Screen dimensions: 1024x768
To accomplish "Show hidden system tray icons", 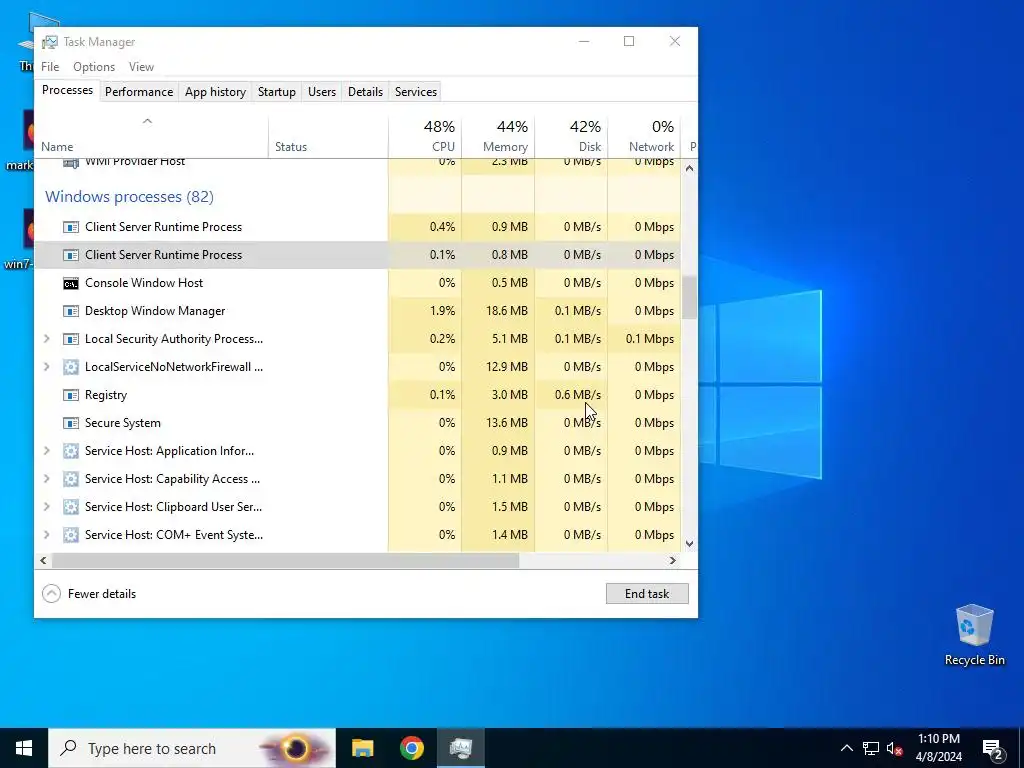I will point(846,748).
